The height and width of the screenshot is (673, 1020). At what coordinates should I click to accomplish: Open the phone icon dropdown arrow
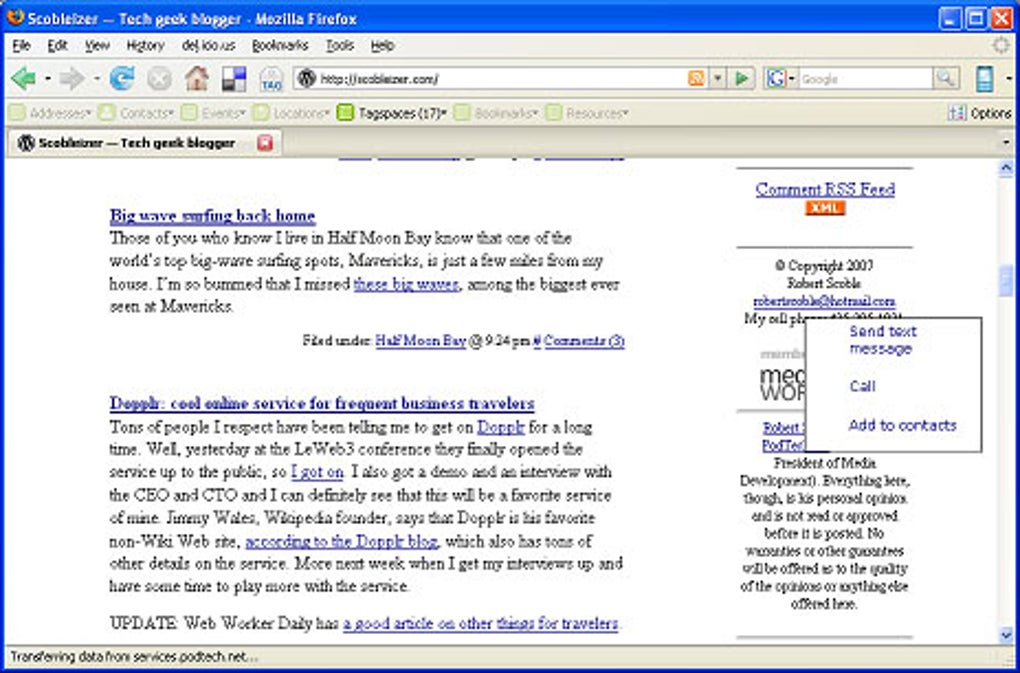(x=1009, y=79)
